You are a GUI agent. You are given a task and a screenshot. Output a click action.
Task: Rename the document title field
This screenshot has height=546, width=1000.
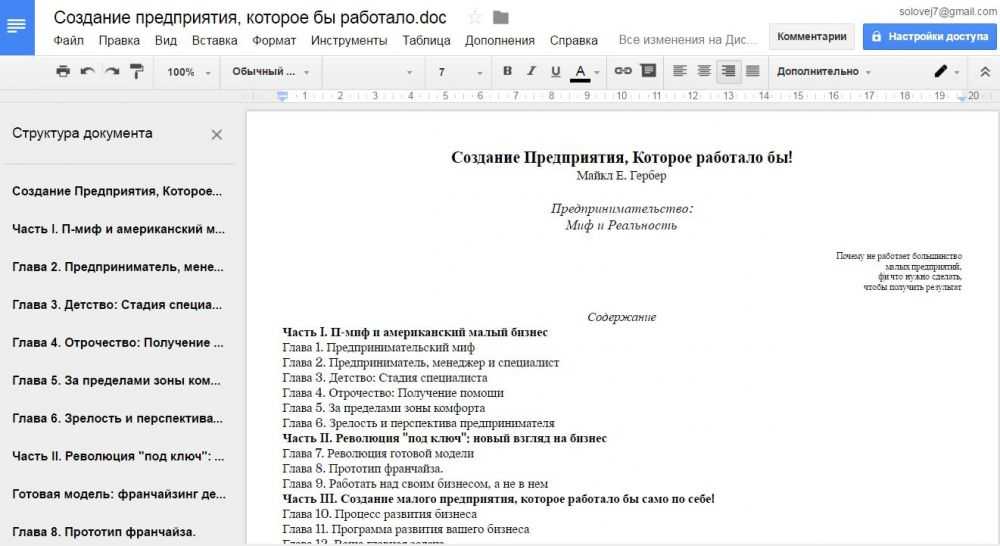pyautogui.click(x=250, y=17)
